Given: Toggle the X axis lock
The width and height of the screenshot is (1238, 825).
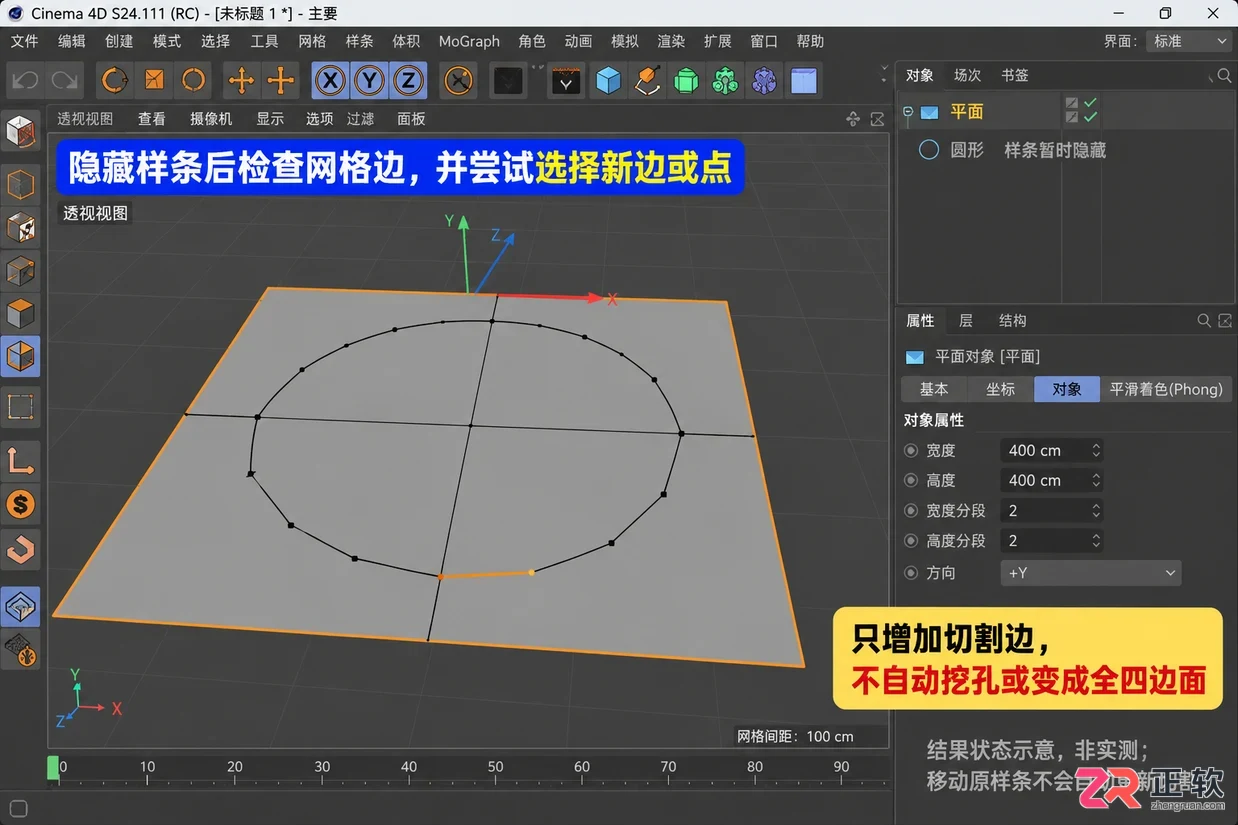Looking at the screenshot, I should pos(331,80).
